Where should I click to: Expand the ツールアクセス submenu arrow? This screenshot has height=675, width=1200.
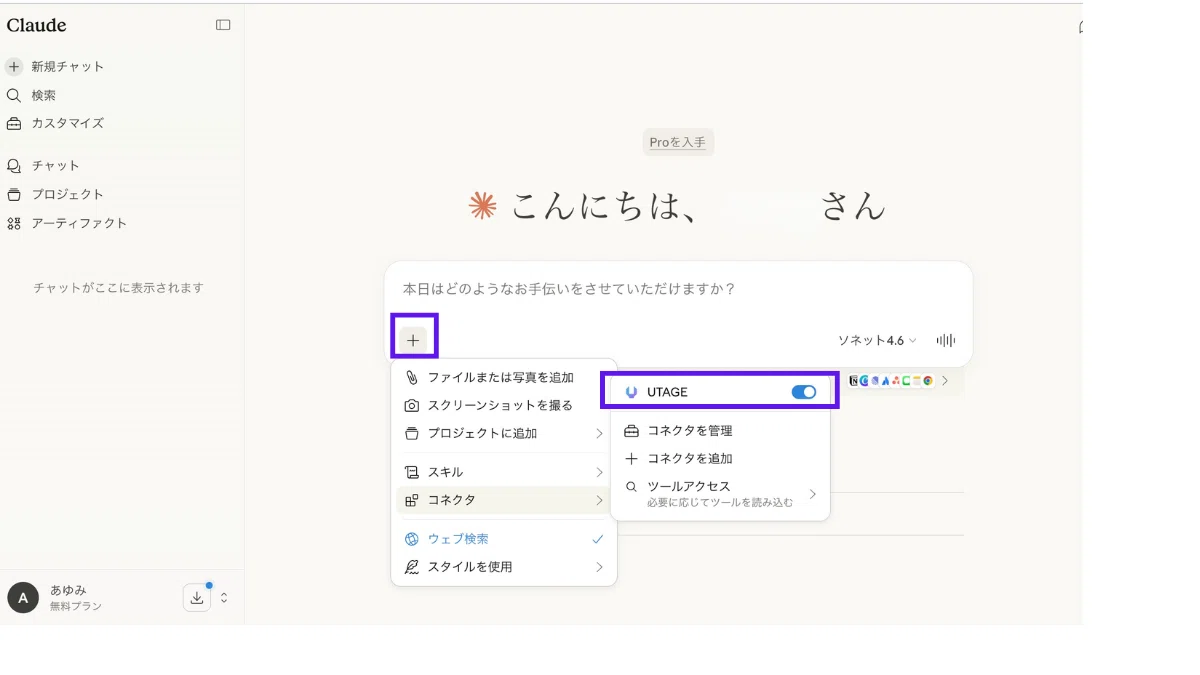coord(813,494)
